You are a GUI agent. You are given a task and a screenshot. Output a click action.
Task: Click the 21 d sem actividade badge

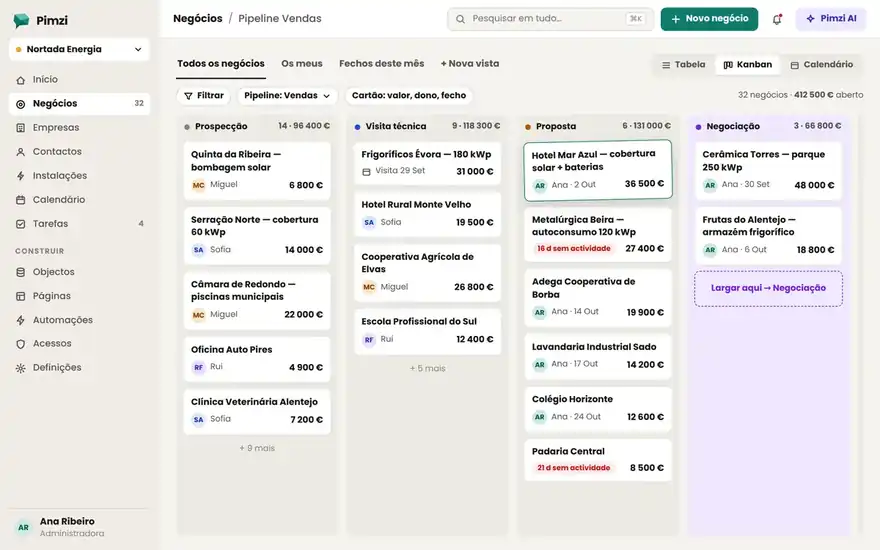tap(573, 468)
